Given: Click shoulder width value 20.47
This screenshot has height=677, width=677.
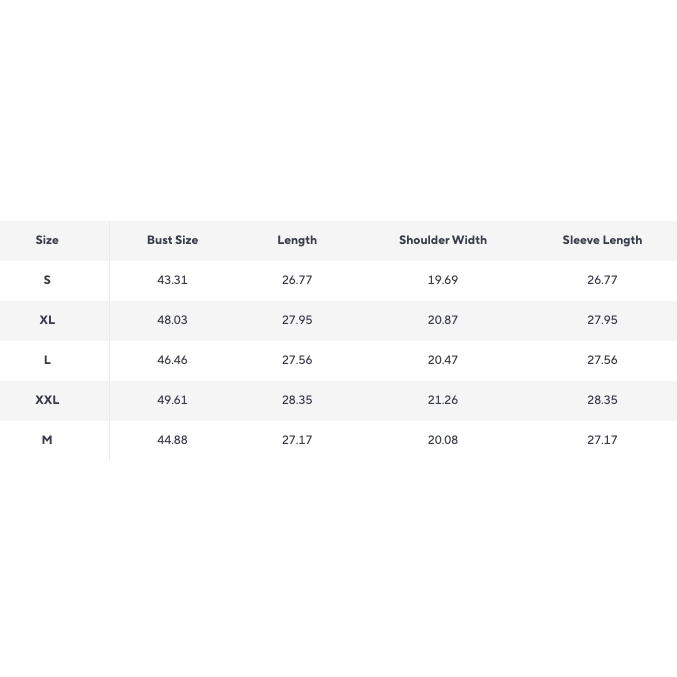Looking at the screenshot, I should tap(443, 360).
